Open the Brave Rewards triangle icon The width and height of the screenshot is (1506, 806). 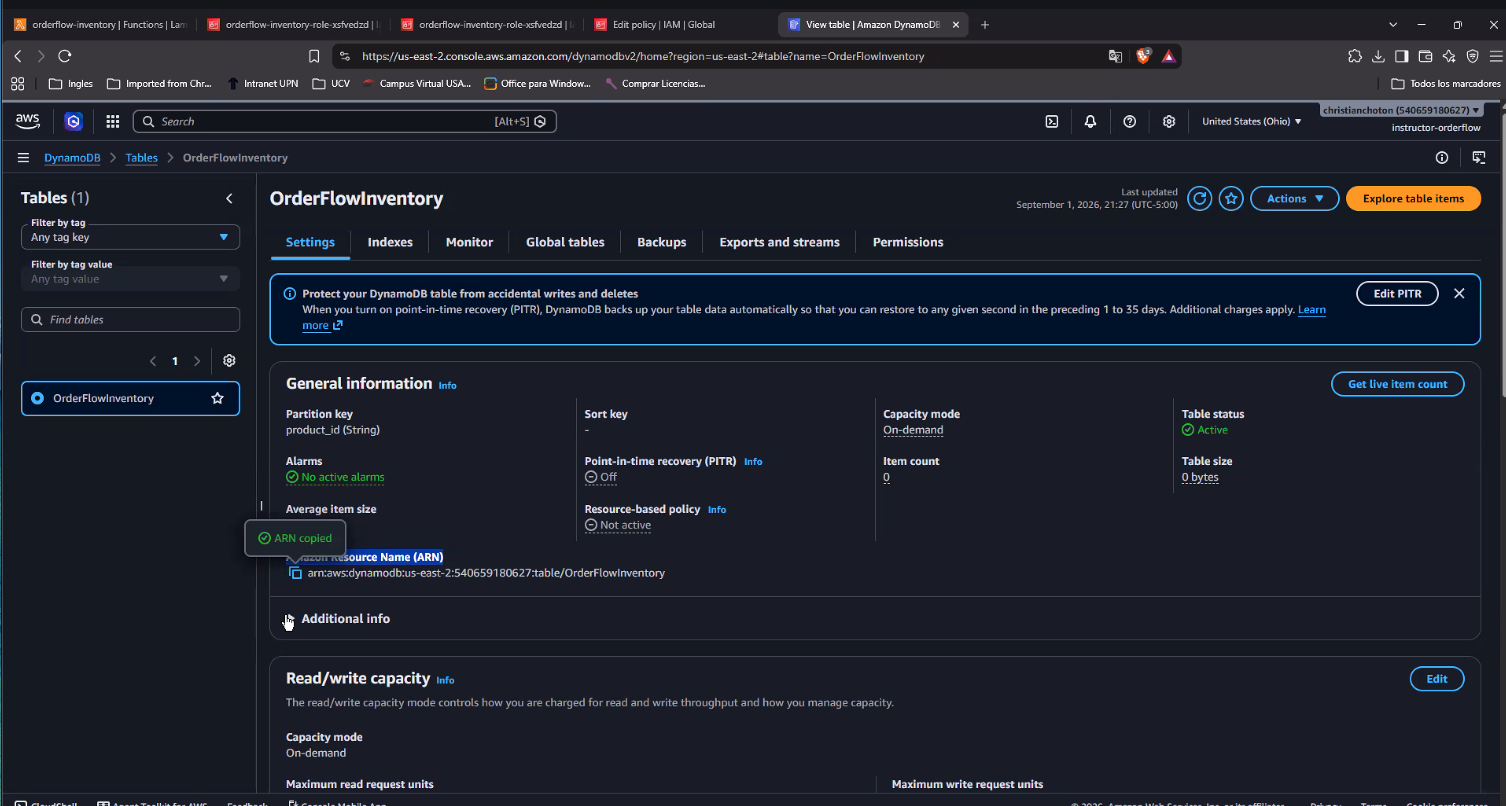point(1168,56)
